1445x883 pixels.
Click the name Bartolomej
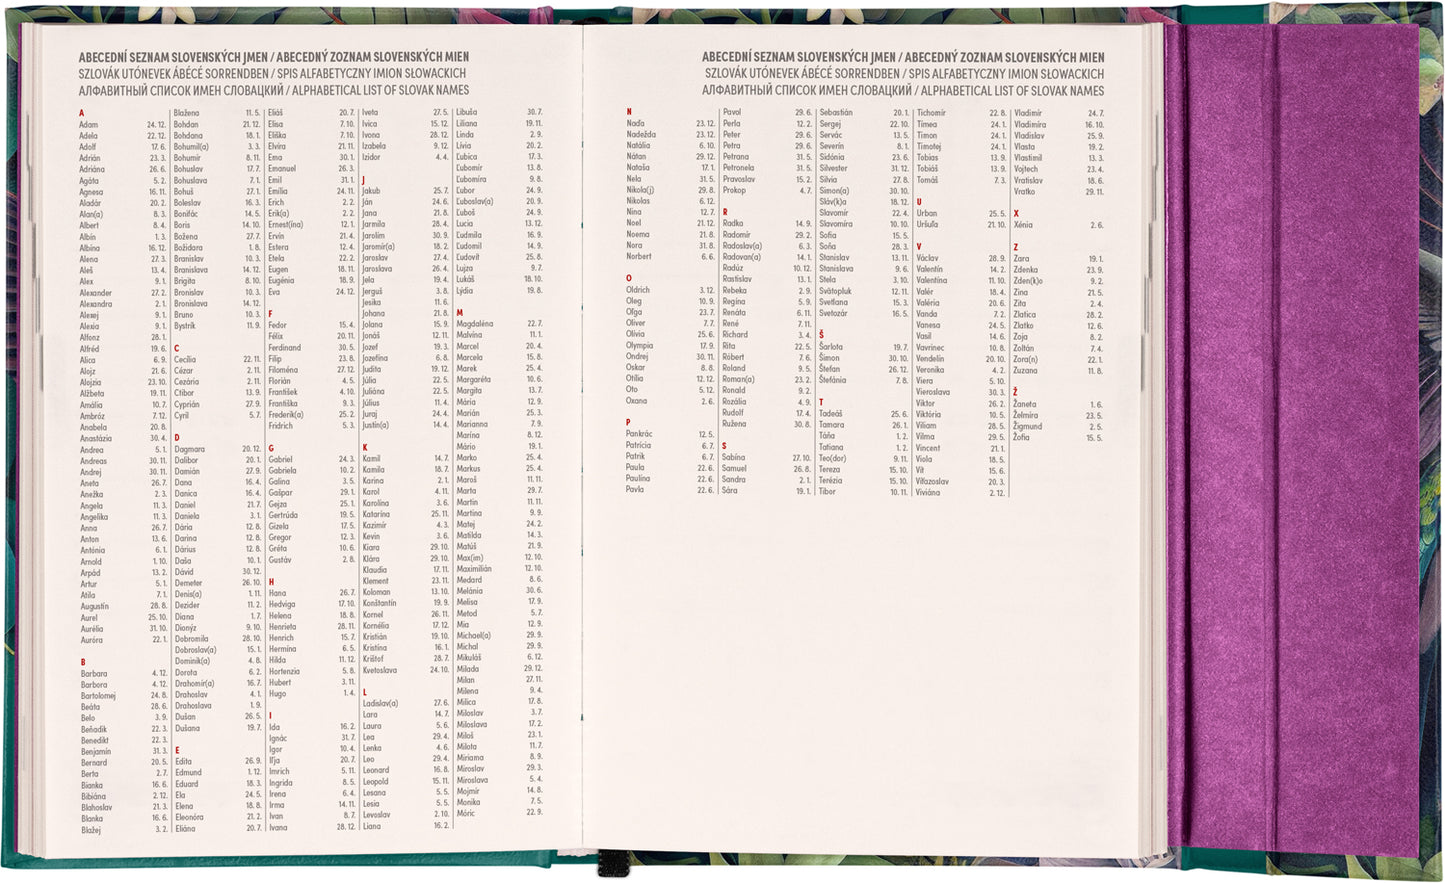click(x=99, y=696)
